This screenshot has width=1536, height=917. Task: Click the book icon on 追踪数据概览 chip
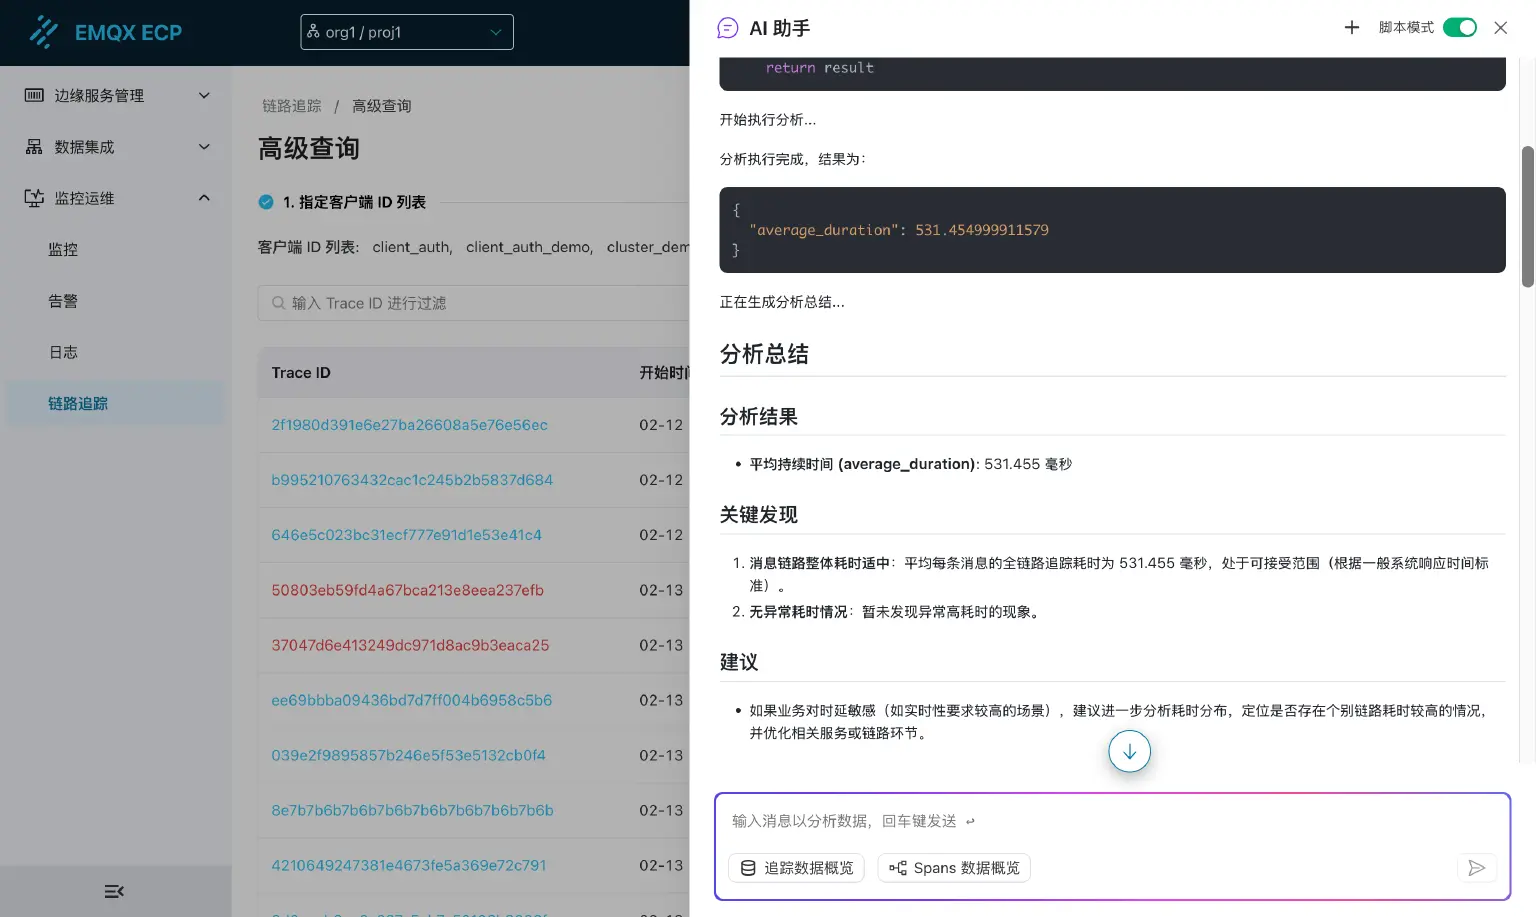point(748,867)
